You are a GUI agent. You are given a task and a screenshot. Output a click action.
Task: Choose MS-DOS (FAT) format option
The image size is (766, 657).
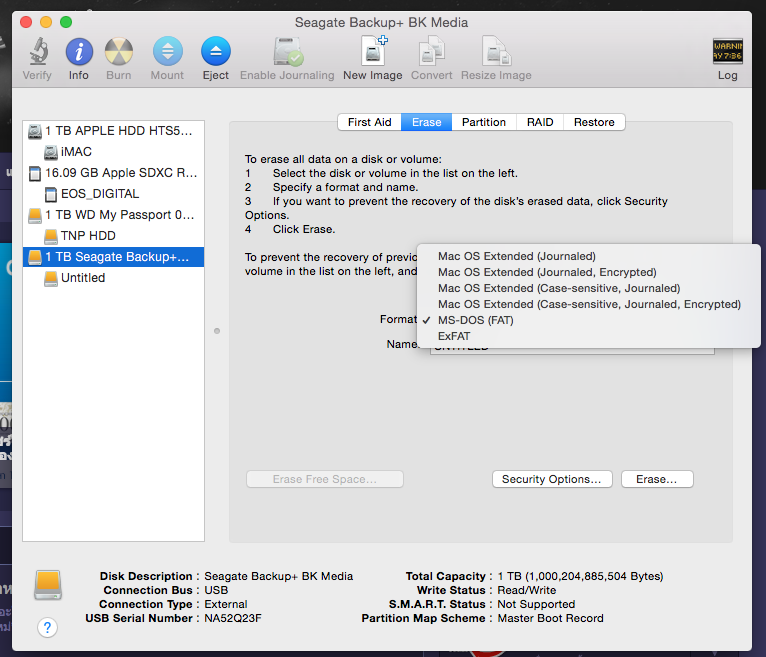[589, 320]
